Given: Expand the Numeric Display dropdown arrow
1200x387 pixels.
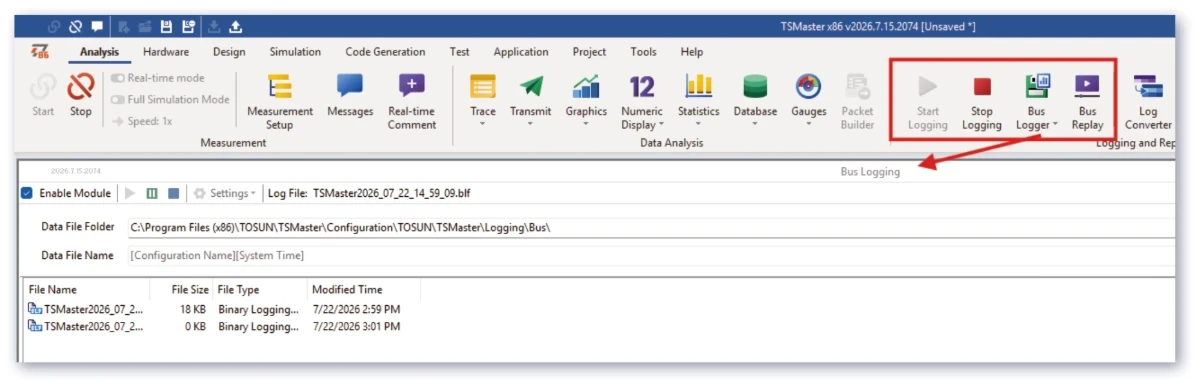Looking at the screenshot, I should tap(662, 125).
